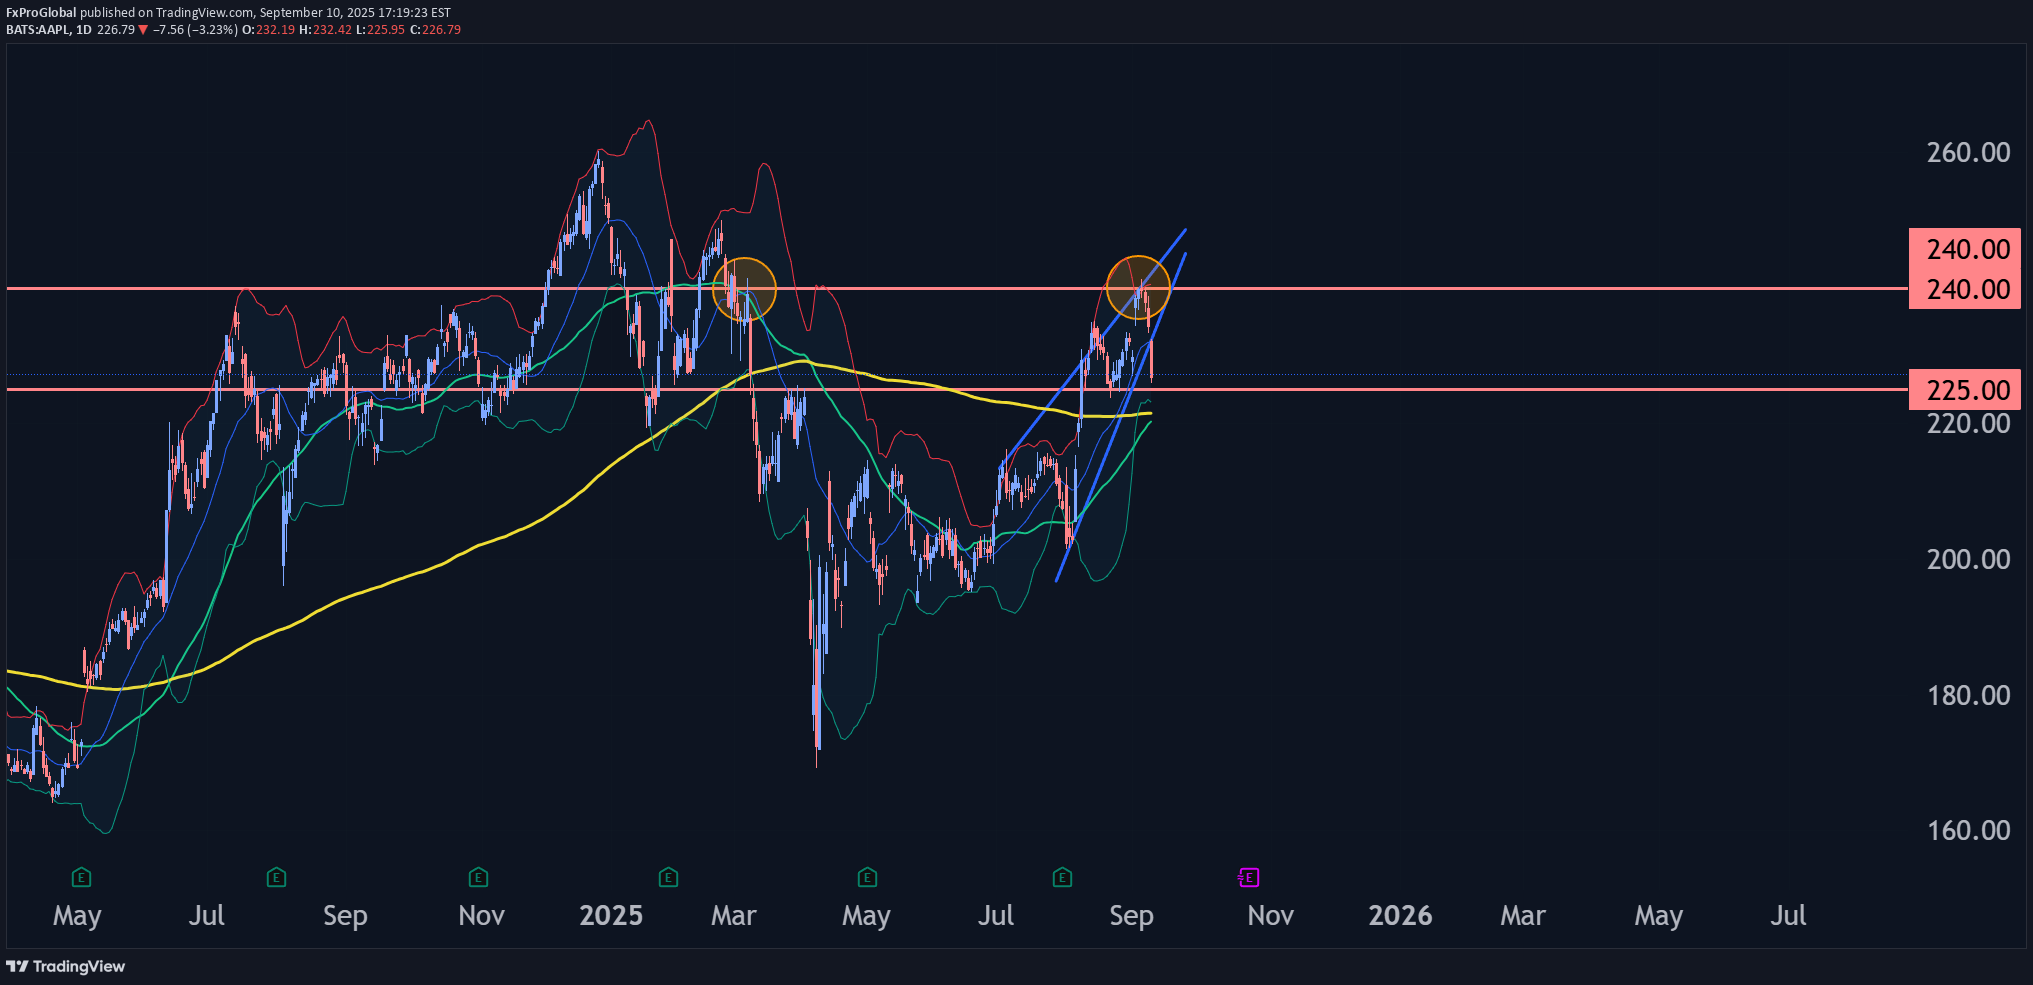Click the orange circle near March 2025 candles

coord(744,289)
